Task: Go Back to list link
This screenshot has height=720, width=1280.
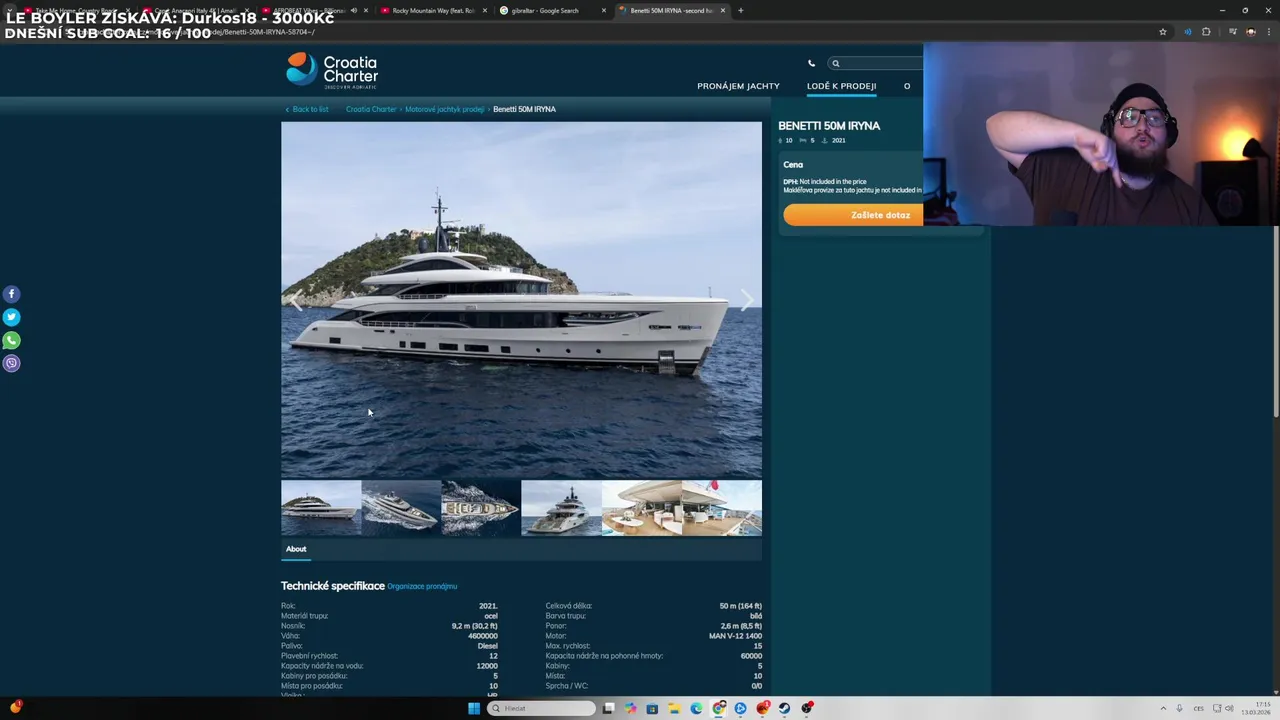Action: [x=307, y=109]
